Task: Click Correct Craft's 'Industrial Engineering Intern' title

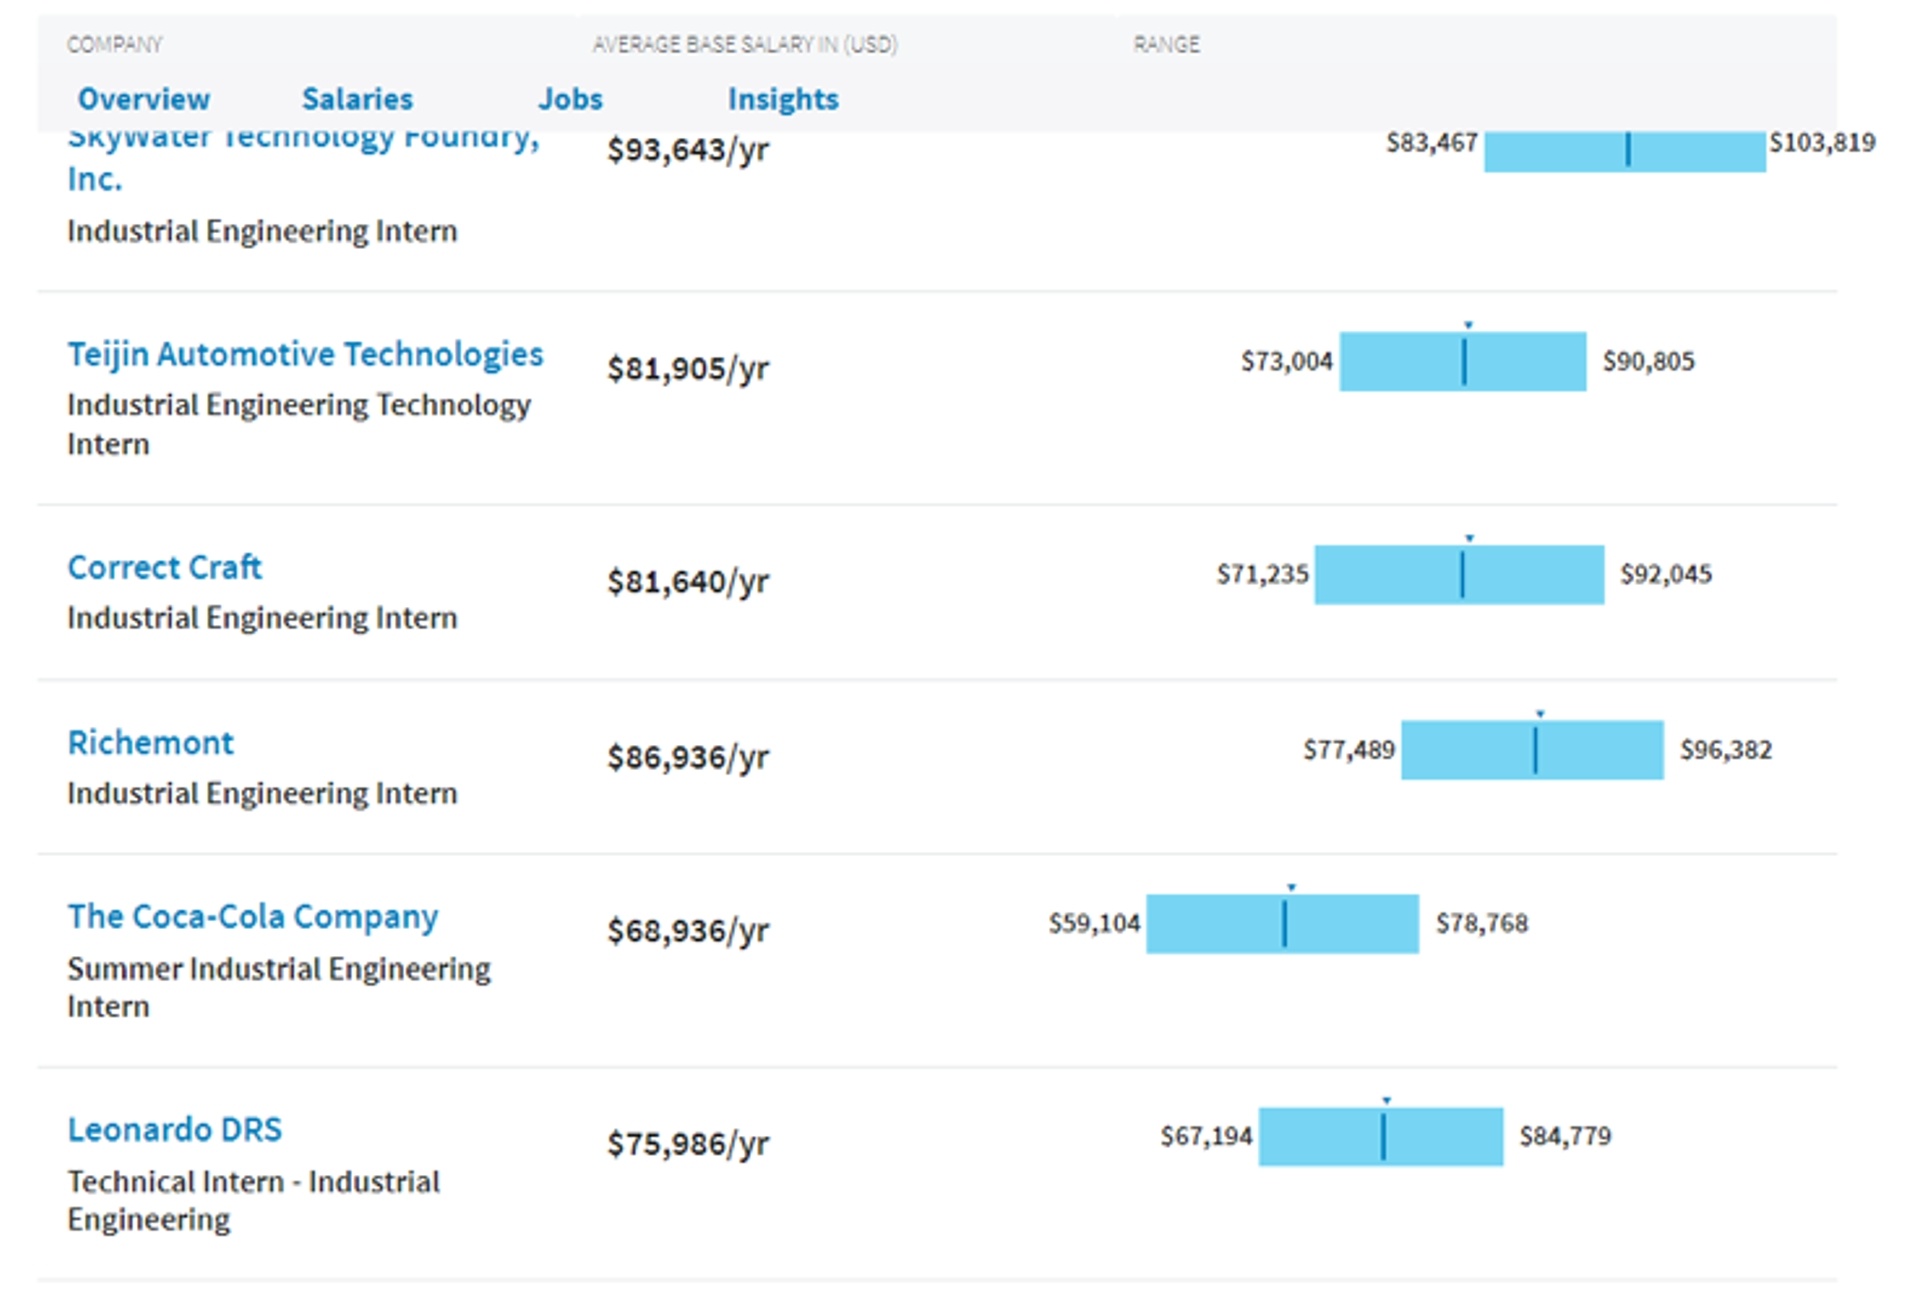Action: (262, 619)
